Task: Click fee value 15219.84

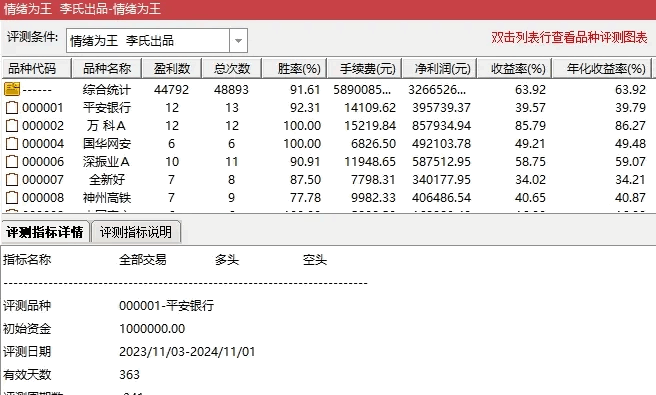Action: [370, 126]
